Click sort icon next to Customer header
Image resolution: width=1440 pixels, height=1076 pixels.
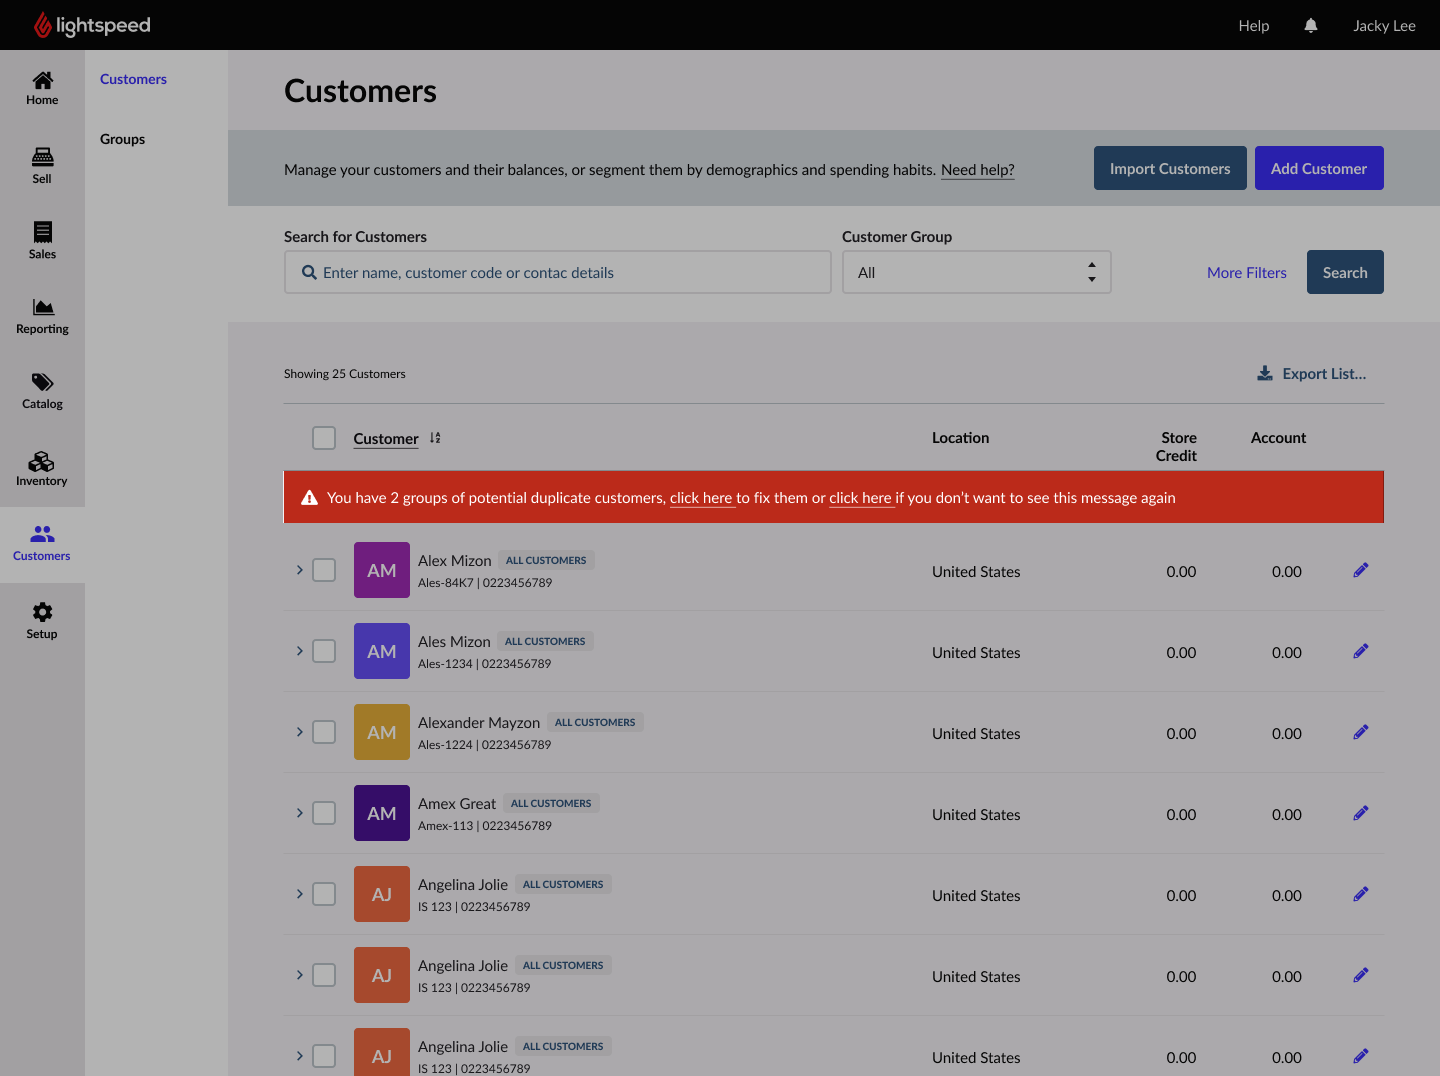coord(435,438)
